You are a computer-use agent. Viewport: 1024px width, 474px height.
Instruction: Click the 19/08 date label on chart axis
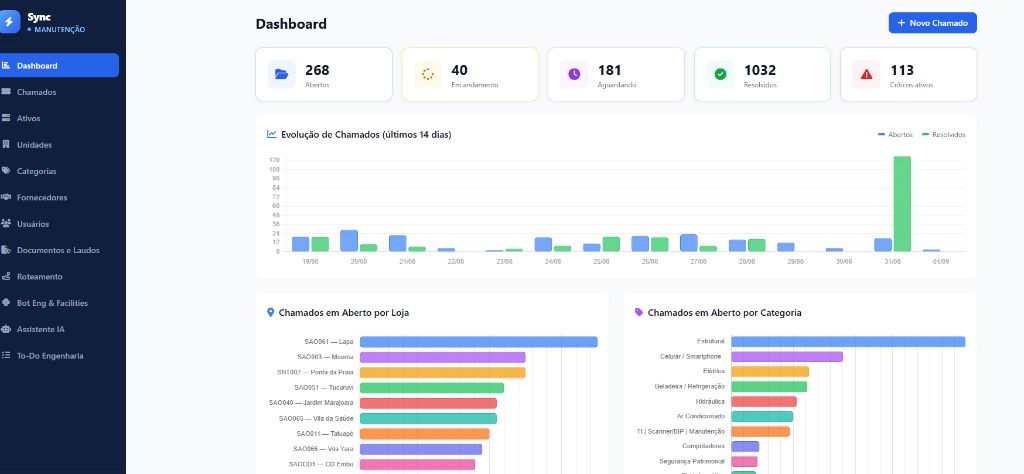pyautogui.click(x=310, y=262)
